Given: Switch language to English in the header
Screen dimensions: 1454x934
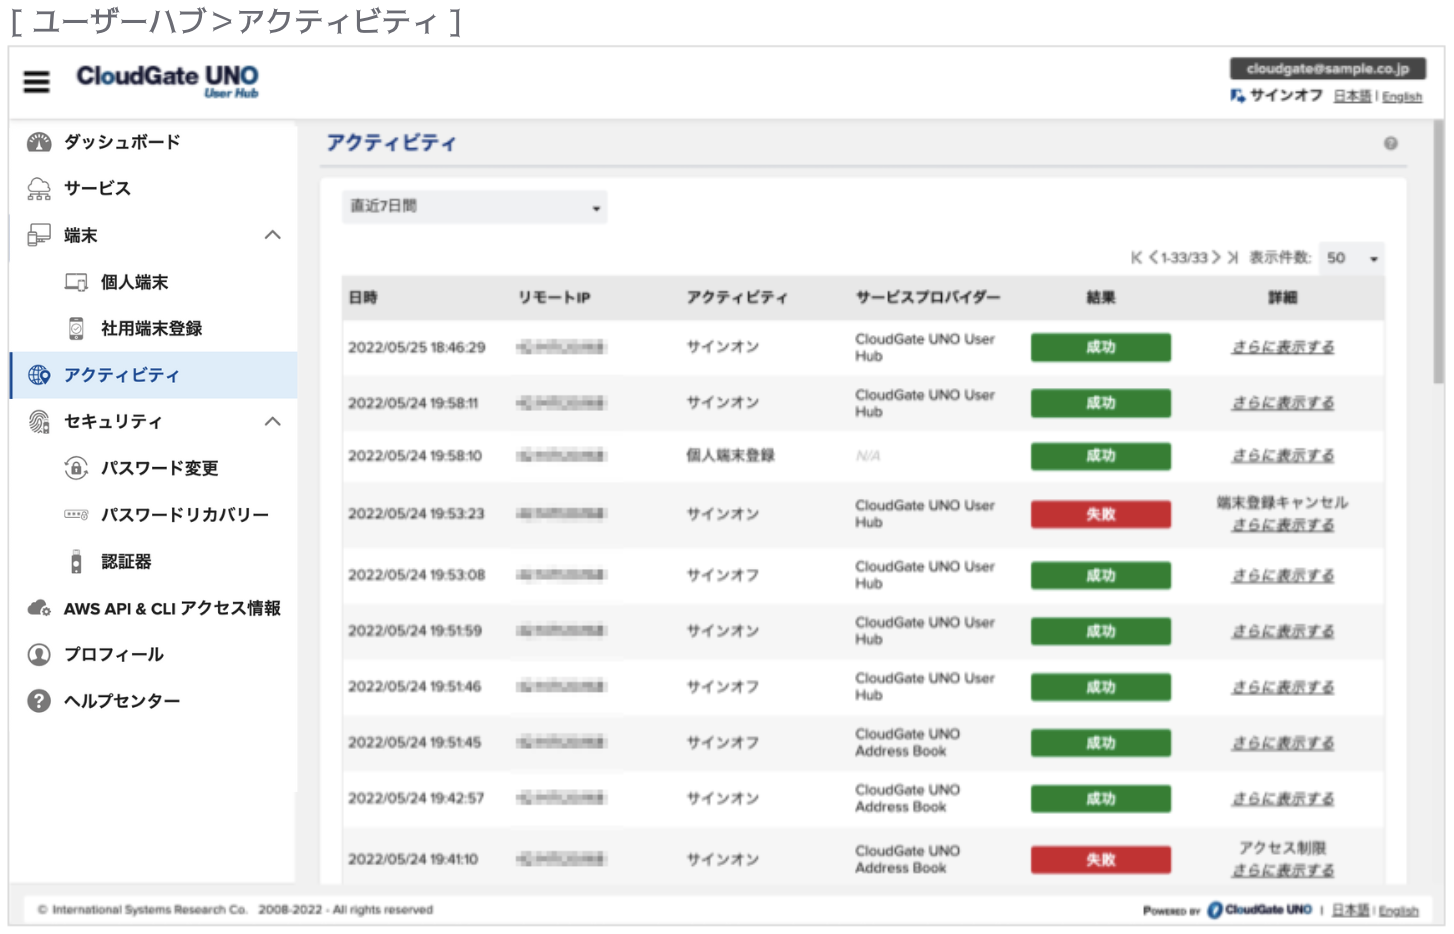Looking at the screenshot, I should click(x=1402, y=97).
